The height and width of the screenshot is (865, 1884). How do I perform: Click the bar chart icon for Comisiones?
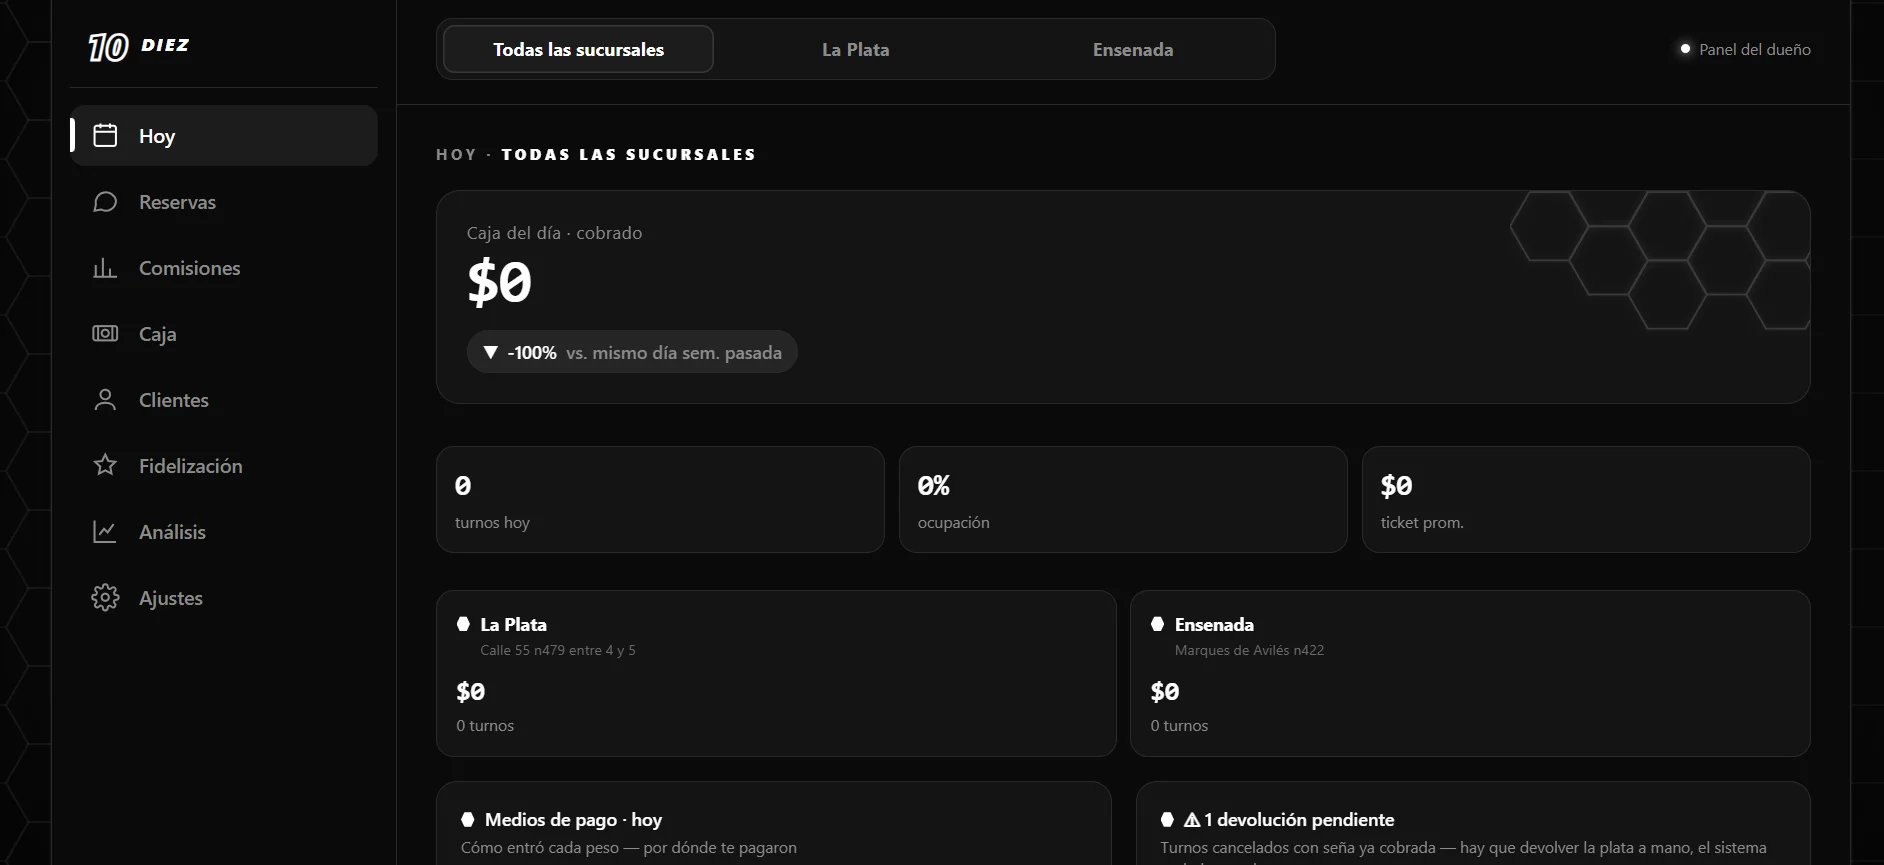coord(105,268)
